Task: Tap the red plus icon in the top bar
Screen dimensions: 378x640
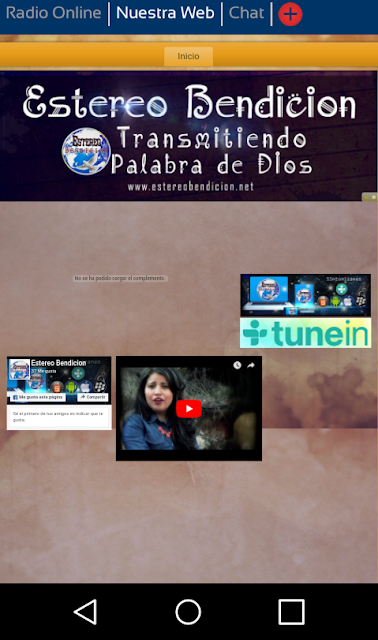Action: click(x=290, y=14)
